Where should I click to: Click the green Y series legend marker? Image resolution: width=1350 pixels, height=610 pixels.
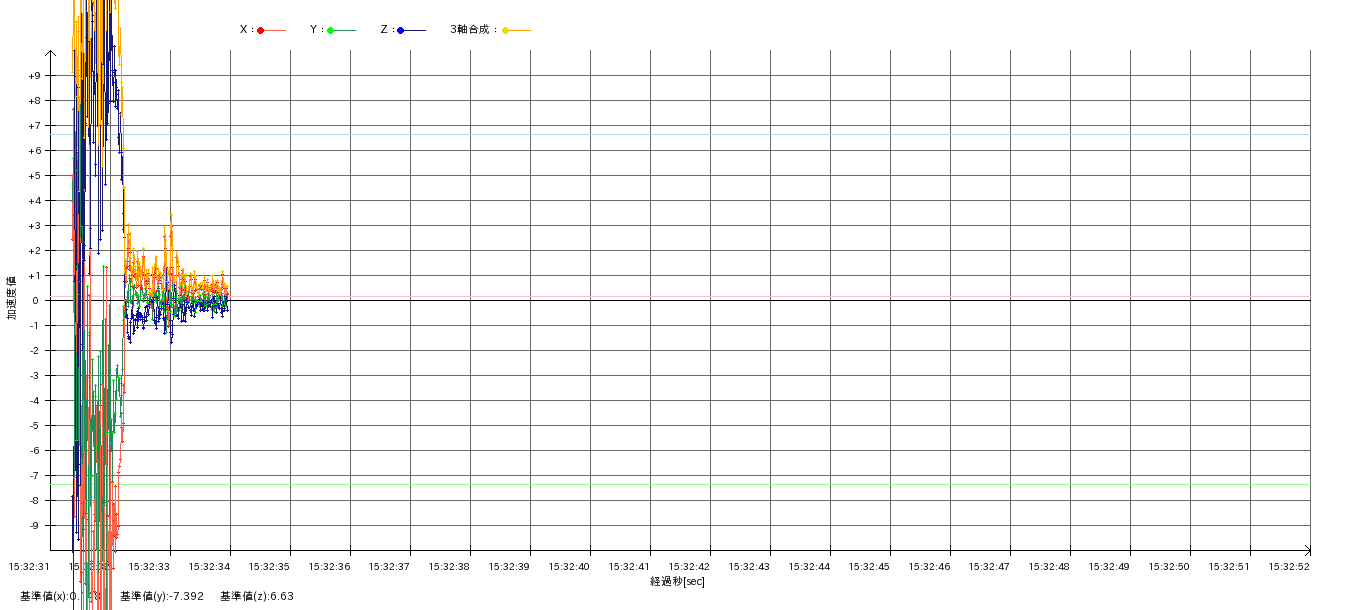[331, 30]
